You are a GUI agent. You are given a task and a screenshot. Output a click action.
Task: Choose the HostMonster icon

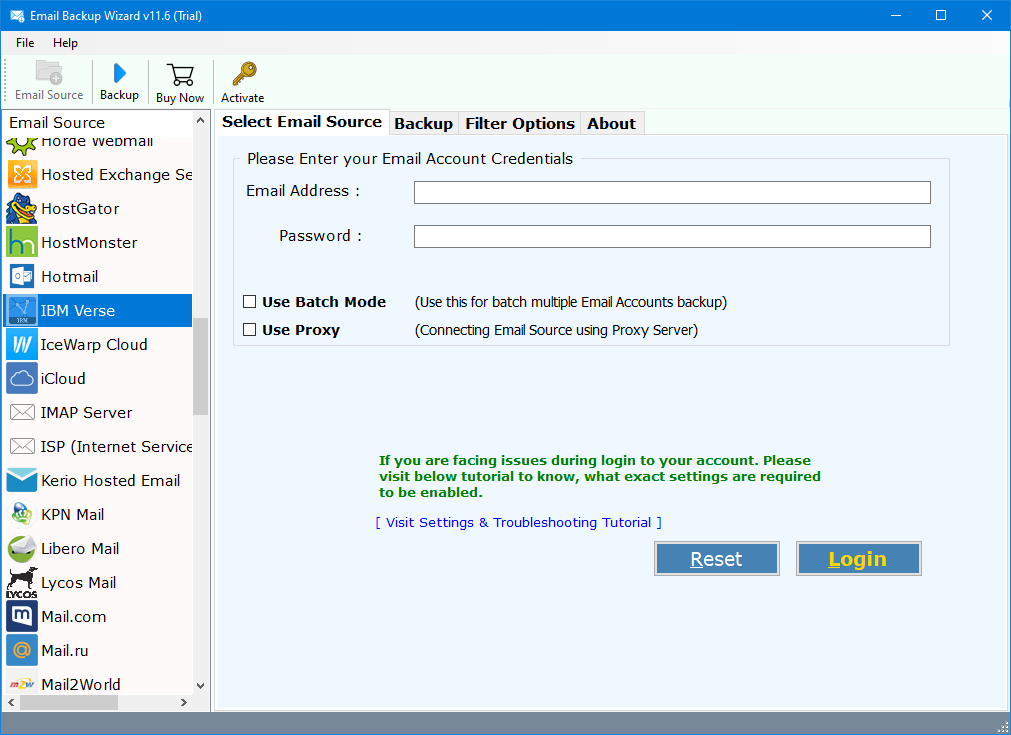22,242
